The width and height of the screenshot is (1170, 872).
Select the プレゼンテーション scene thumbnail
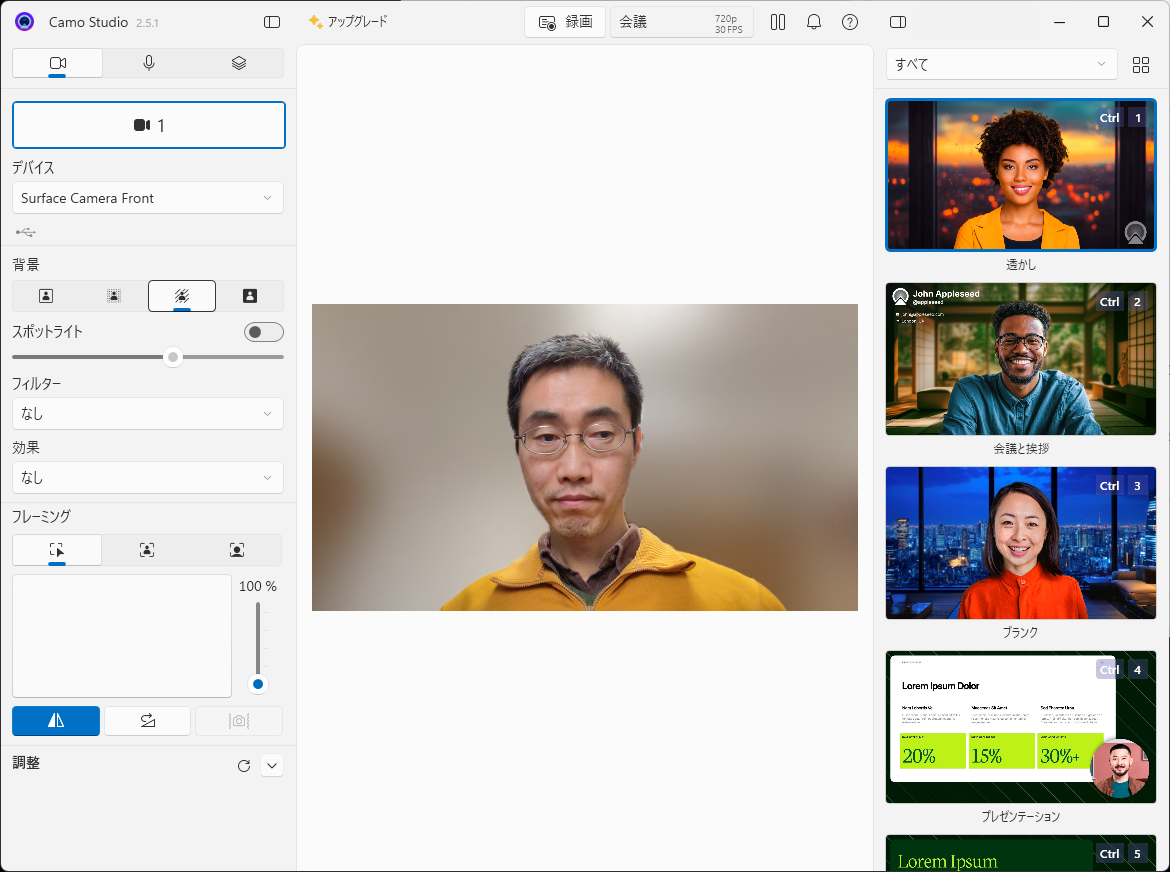[x=1021, y=727]
